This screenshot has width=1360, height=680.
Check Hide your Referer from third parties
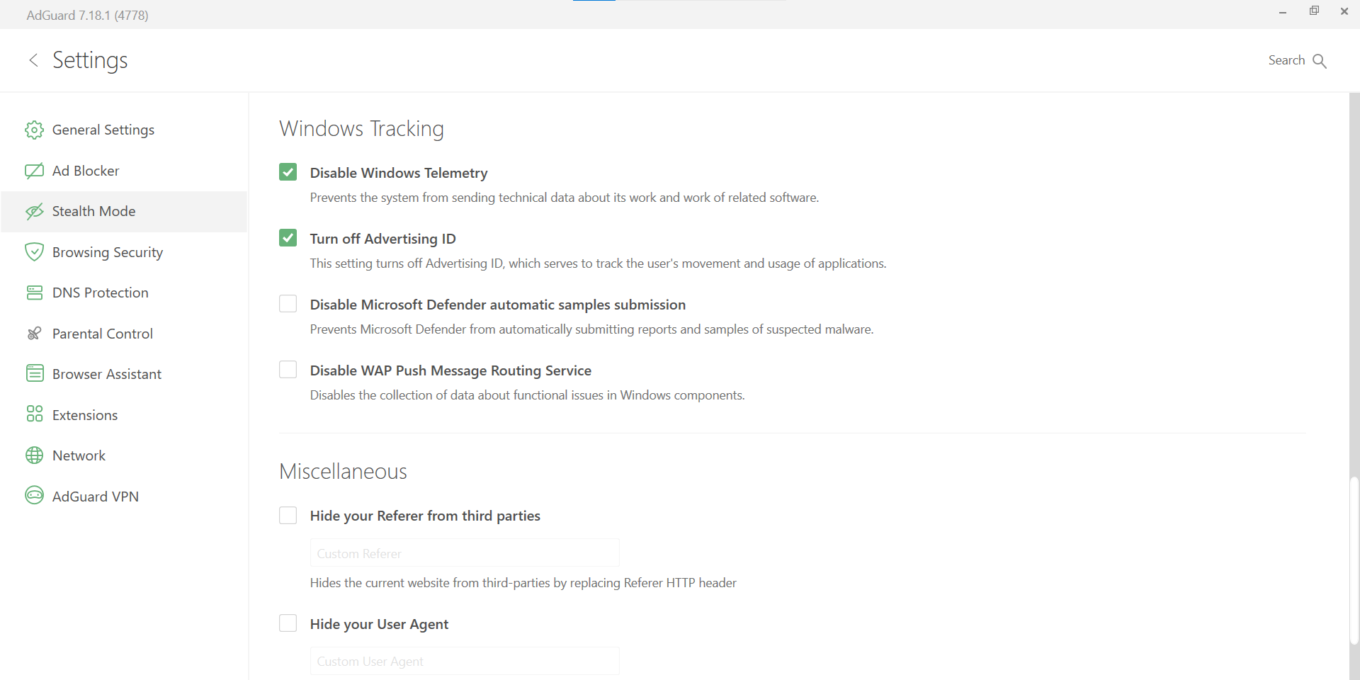(287, 514)
